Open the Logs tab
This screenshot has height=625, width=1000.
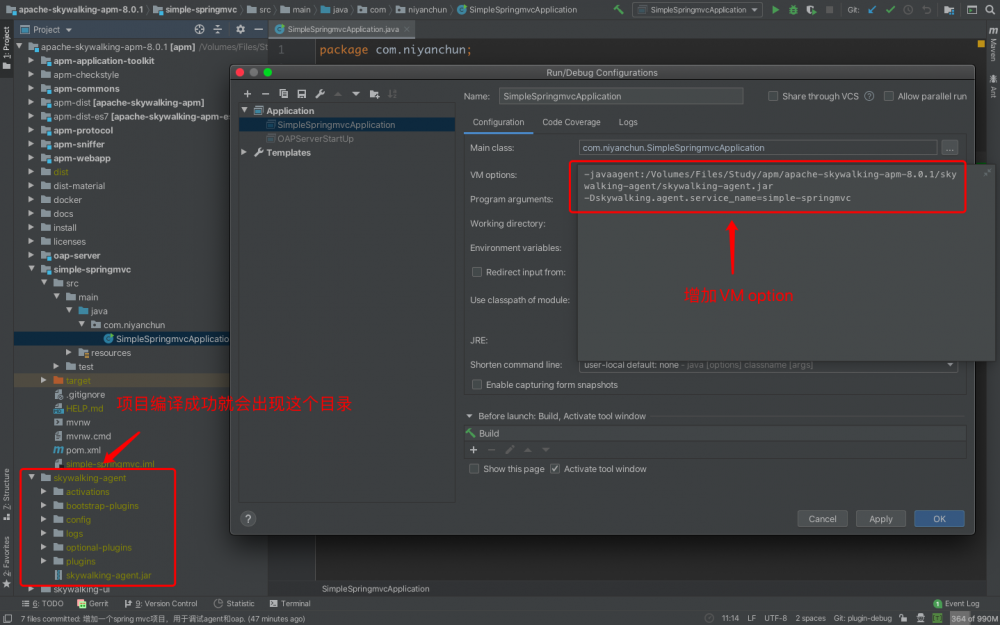627,122
